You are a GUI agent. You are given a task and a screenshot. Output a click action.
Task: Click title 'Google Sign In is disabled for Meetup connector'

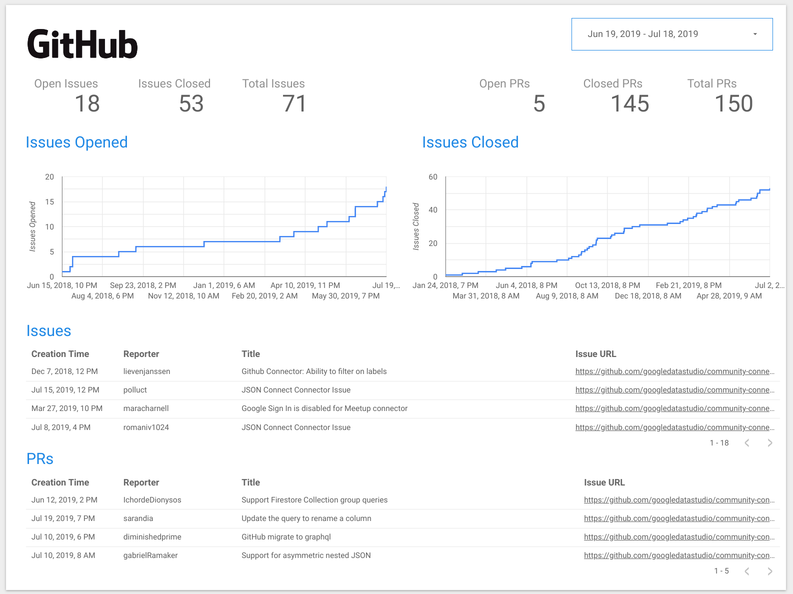pos(325,408)
